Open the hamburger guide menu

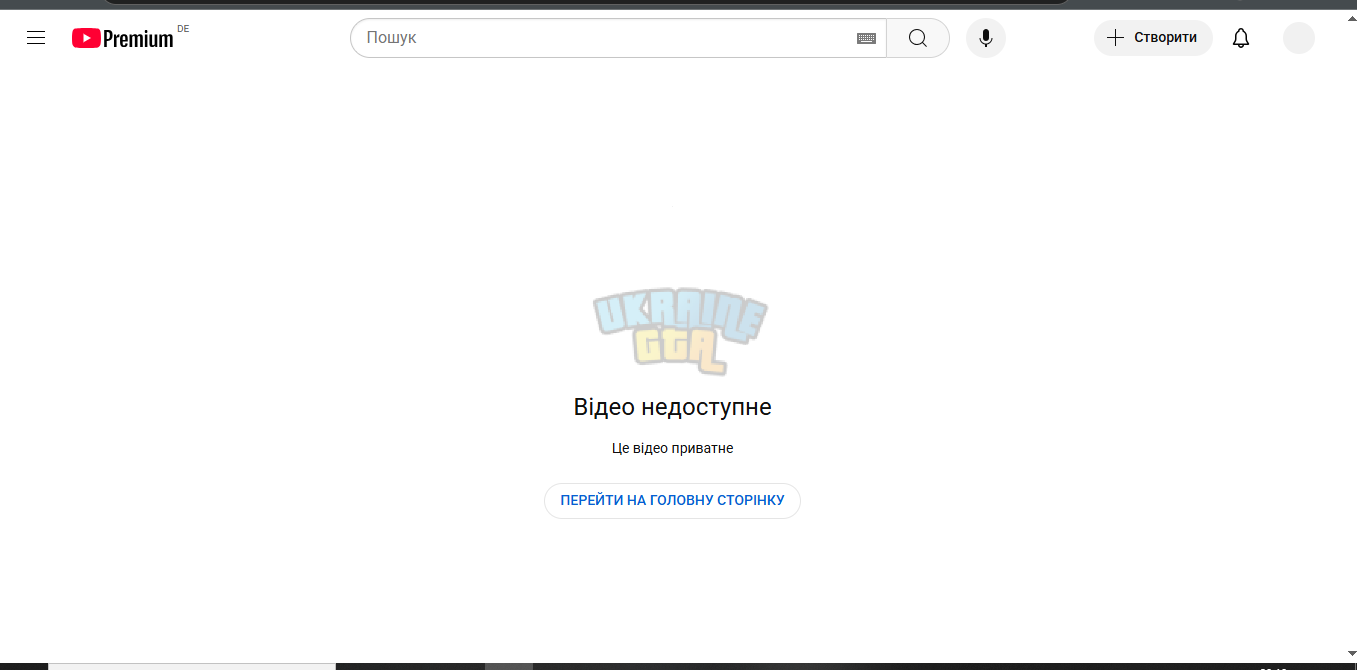[36, 38]
